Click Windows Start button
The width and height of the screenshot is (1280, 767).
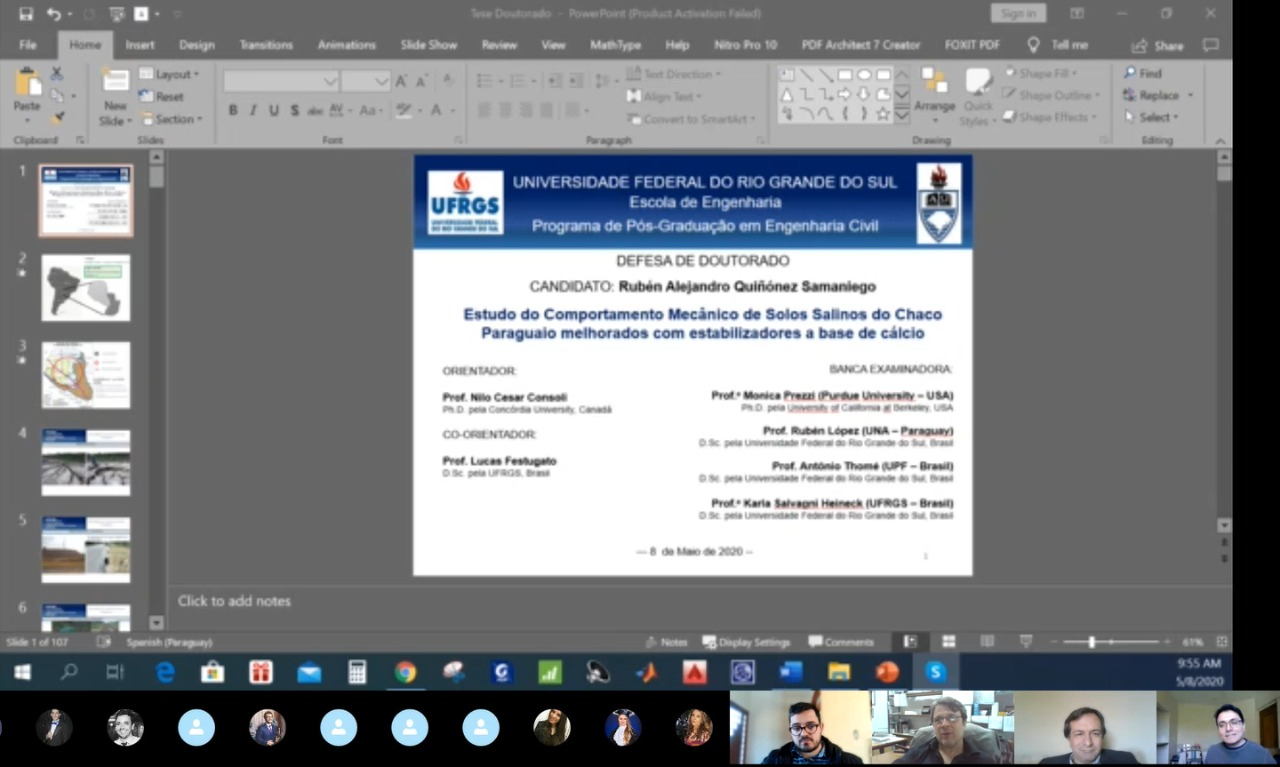(21, 672)
